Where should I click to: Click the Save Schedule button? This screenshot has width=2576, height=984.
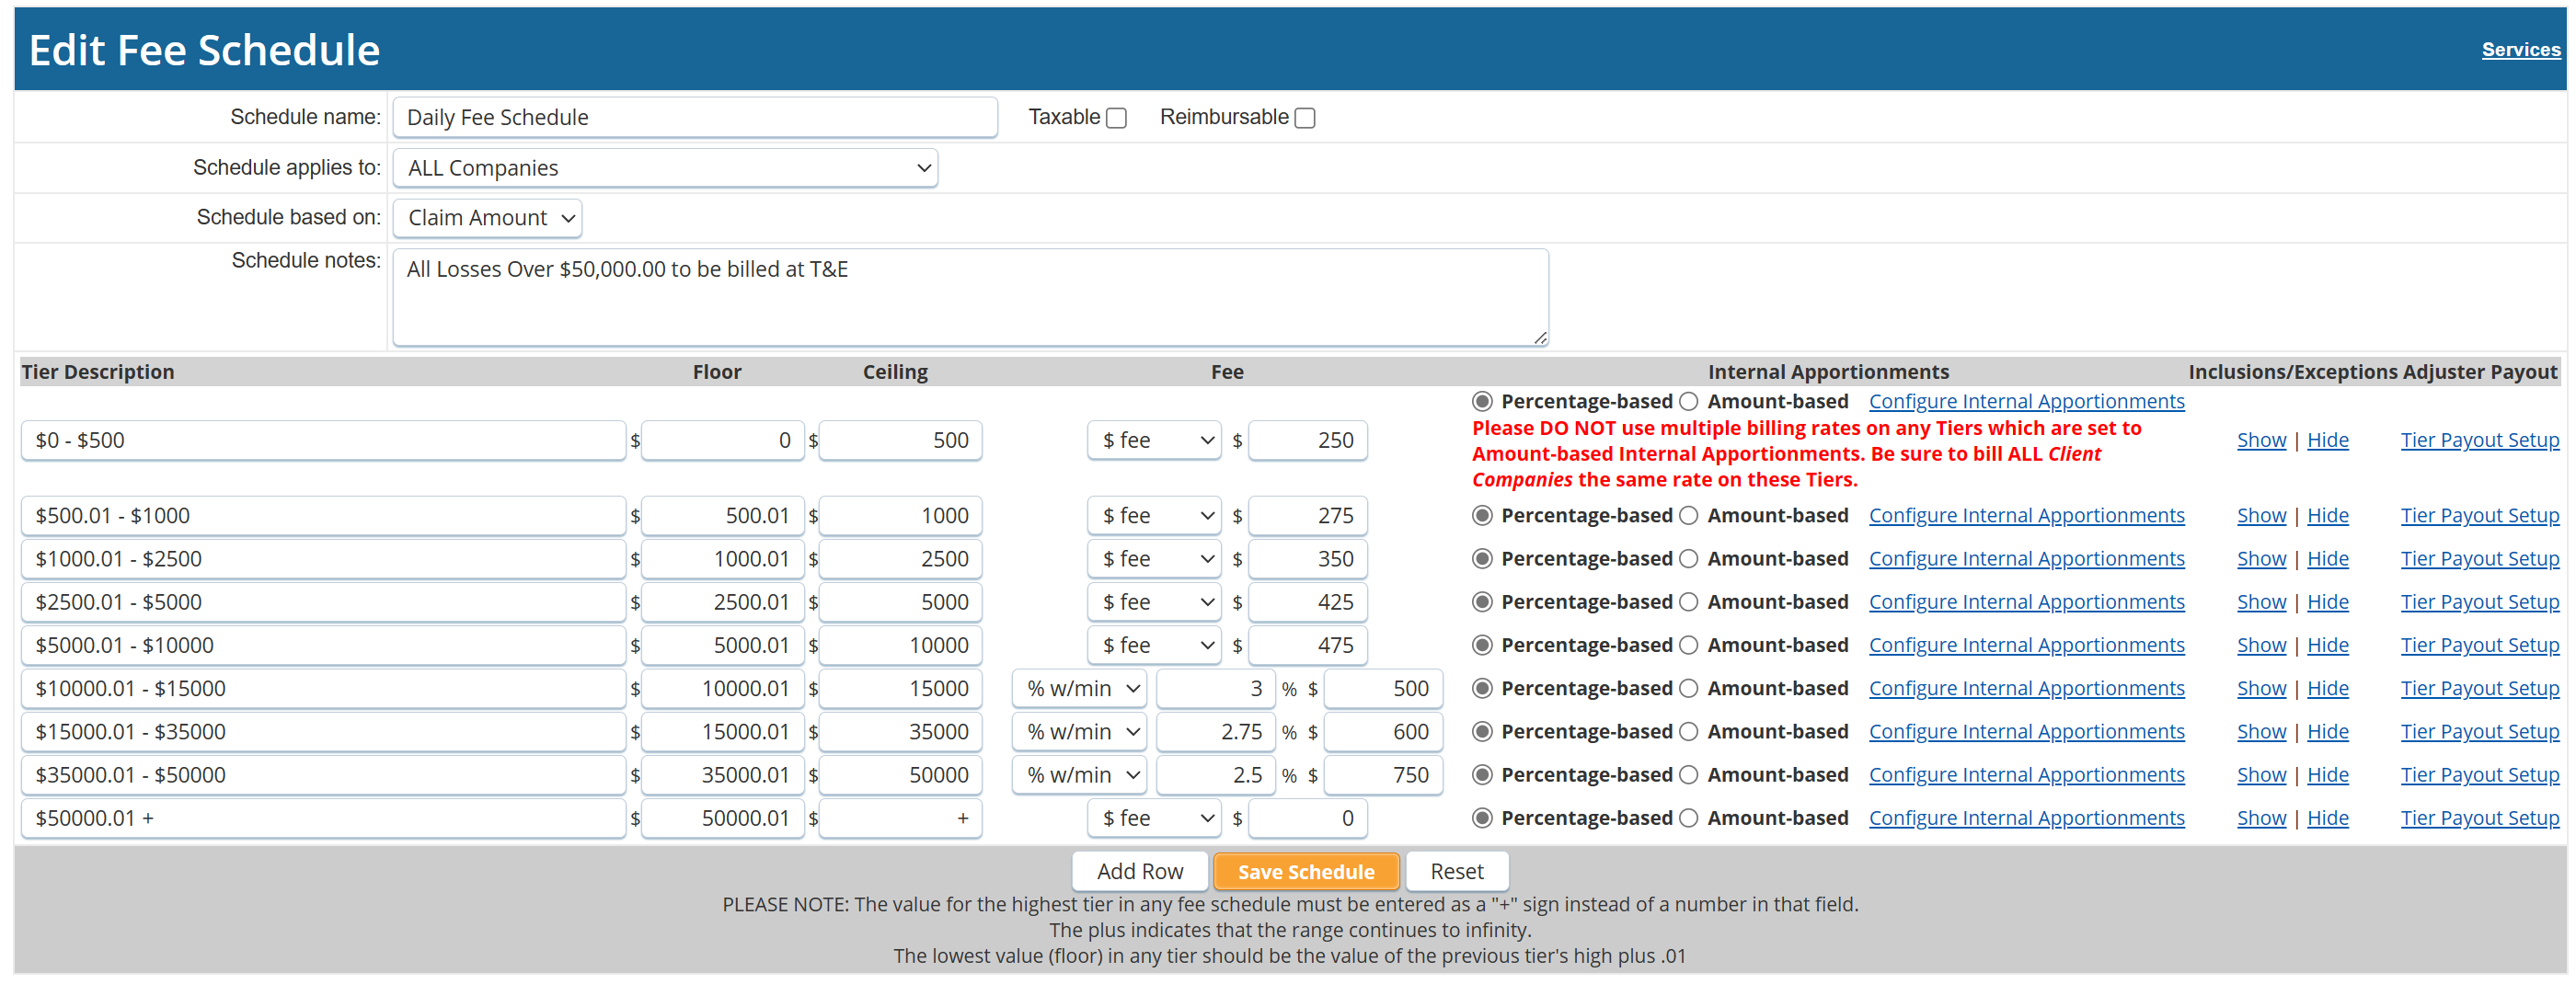[1306, 870]
